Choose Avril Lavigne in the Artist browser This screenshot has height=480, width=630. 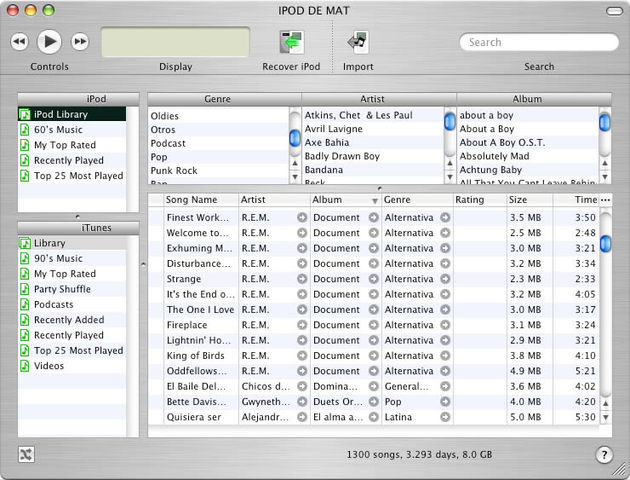click(x=373, y=129)
